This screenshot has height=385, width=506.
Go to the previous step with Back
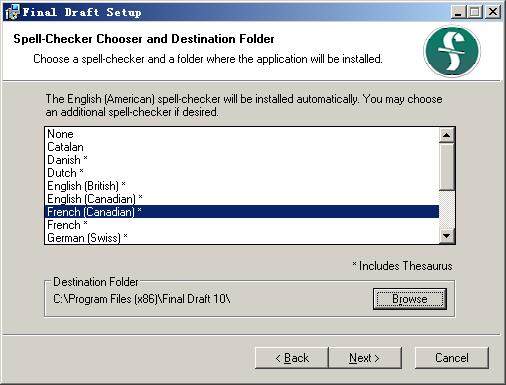292,358
